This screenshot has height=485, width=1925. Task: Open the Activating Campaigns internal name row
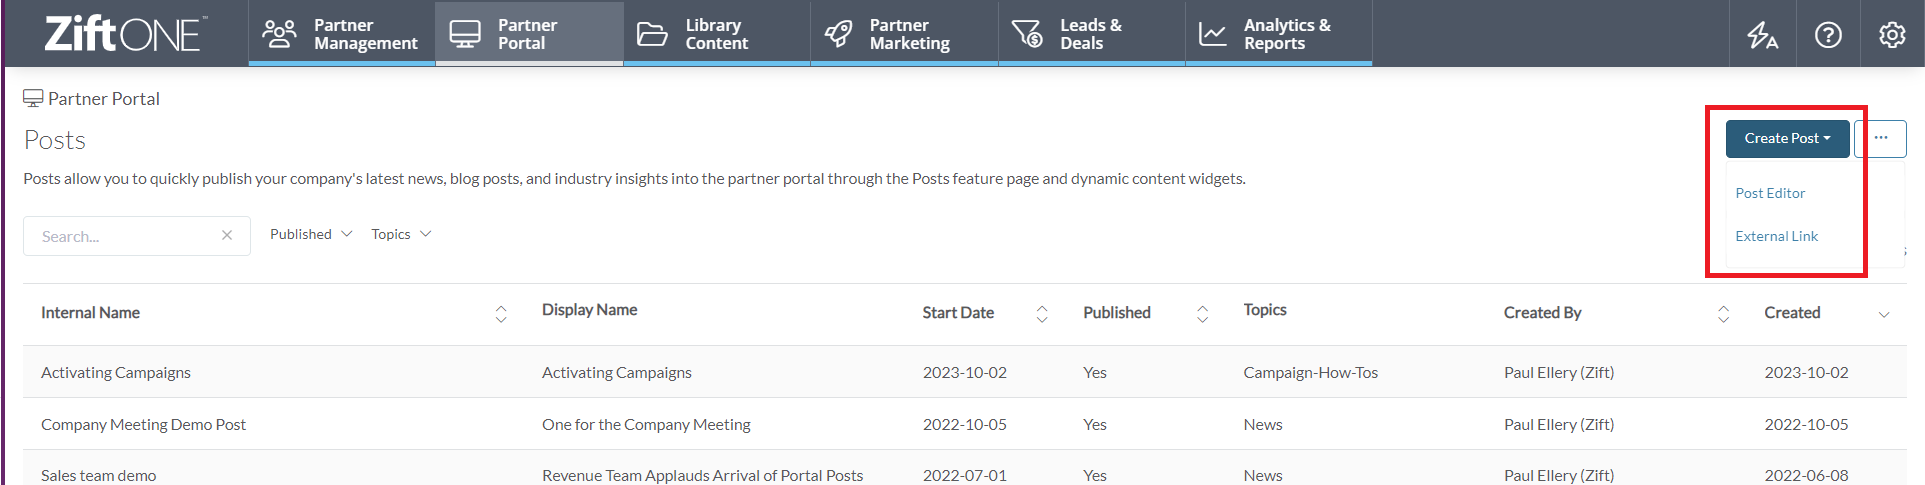click(x=116, y=372)
